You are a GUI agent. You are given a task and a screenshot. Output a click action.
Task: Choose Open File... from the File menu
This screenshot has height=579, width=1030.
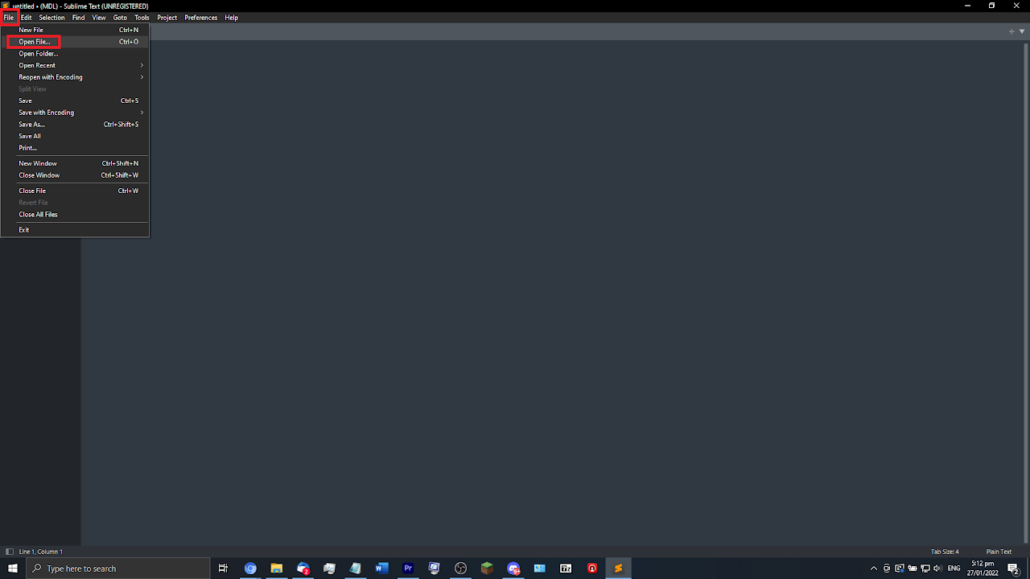(34, 42)
